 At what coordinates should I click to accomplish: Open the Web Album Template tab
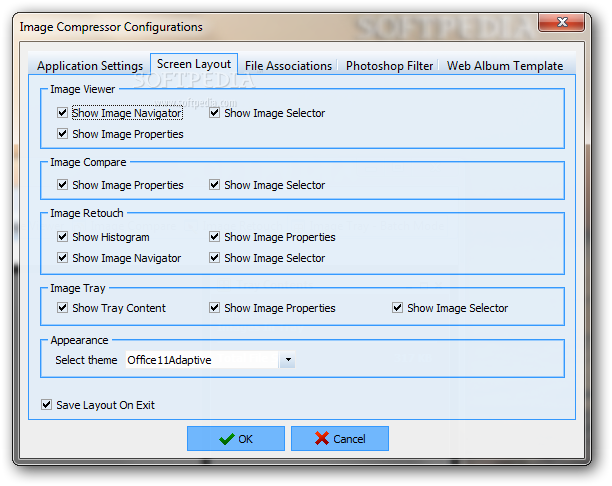(x=505, y=66)
